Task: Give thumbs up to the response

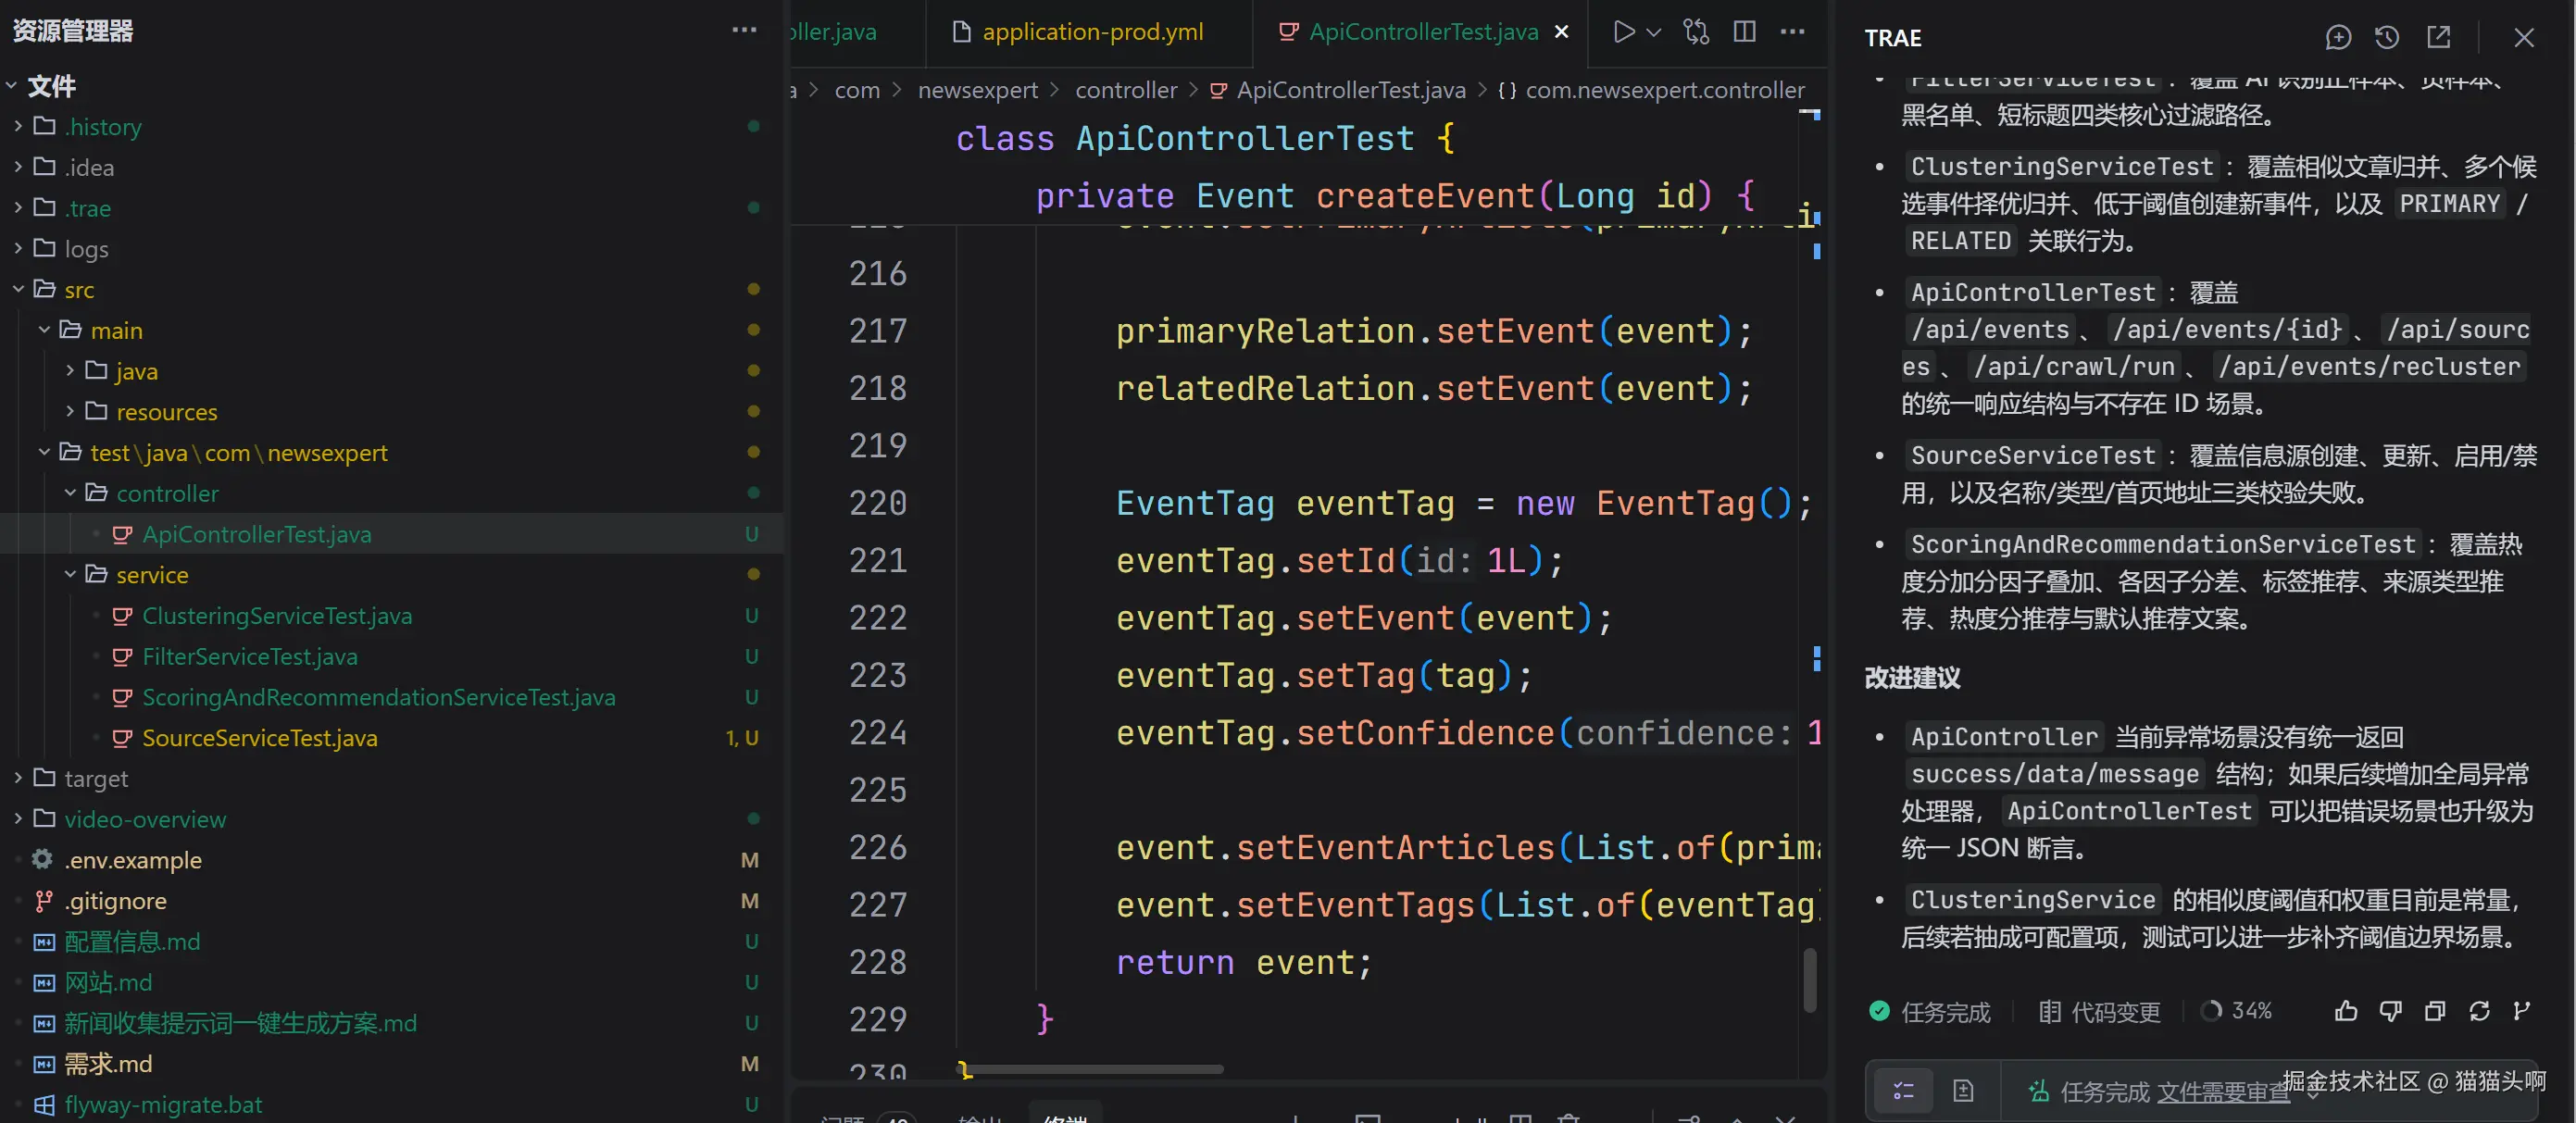Action: (x=2345, y=1011)
